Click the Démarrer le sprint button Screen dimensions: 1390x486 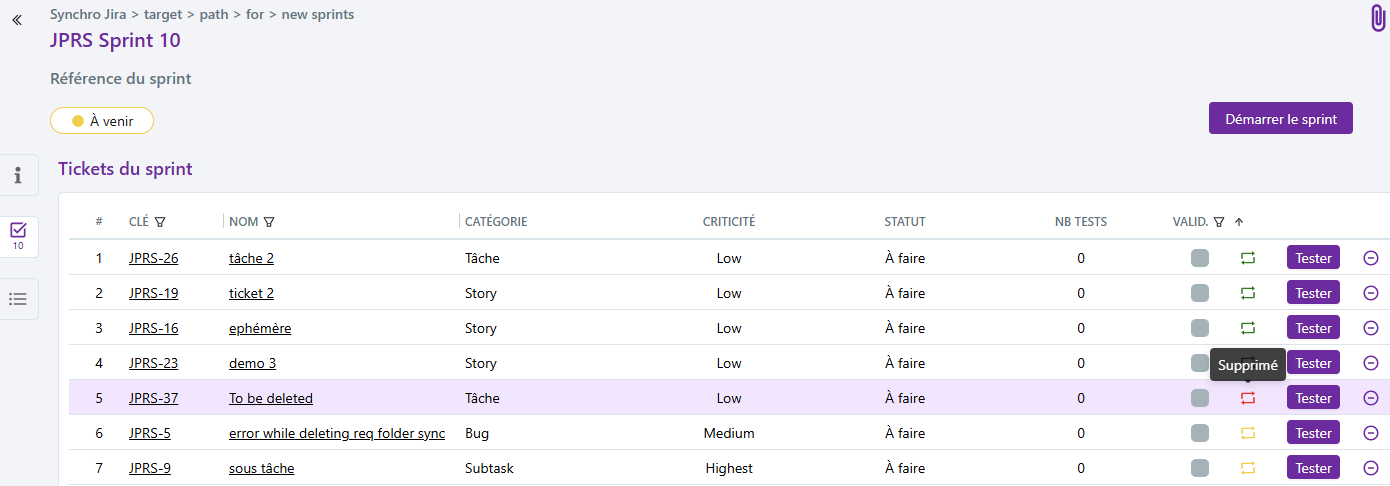[x=1281, y=118]
